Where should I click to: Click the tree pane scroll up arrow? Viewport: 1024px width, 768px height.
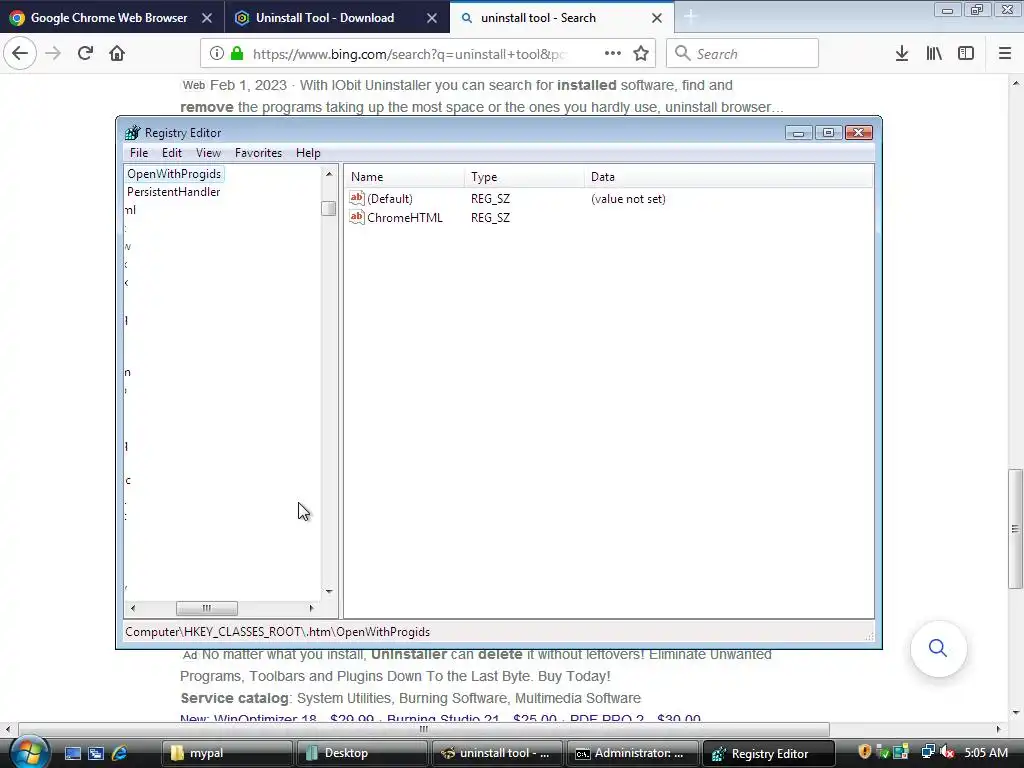[x=328, y=174]
